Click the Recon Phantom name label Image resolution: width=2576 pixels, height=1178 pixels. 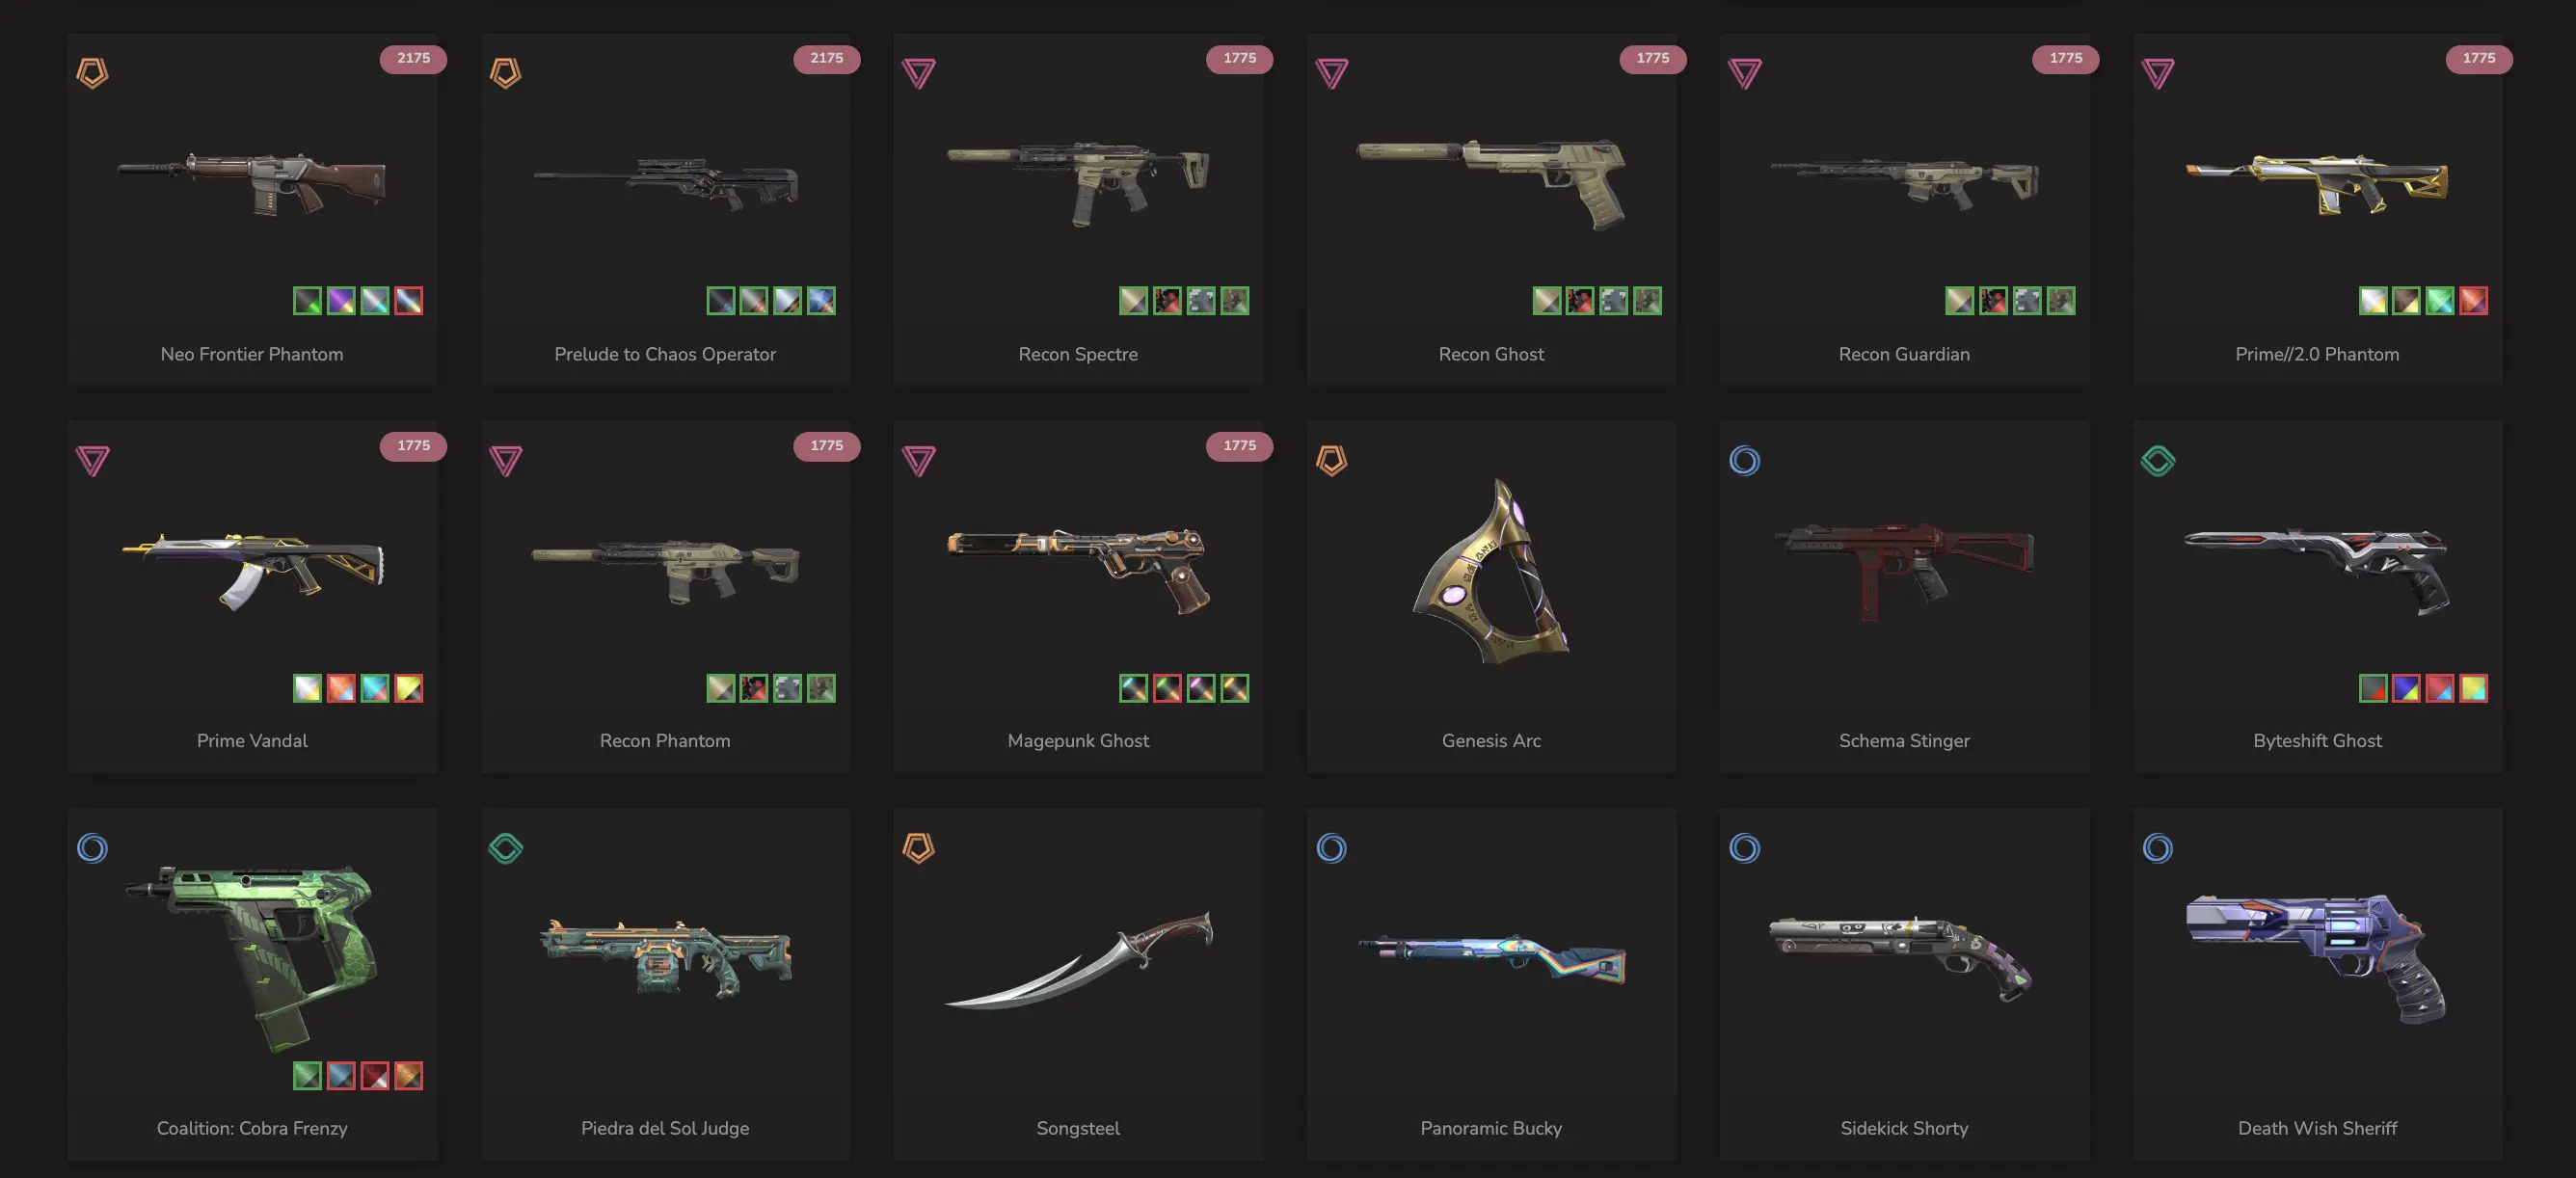click(665, 740)
